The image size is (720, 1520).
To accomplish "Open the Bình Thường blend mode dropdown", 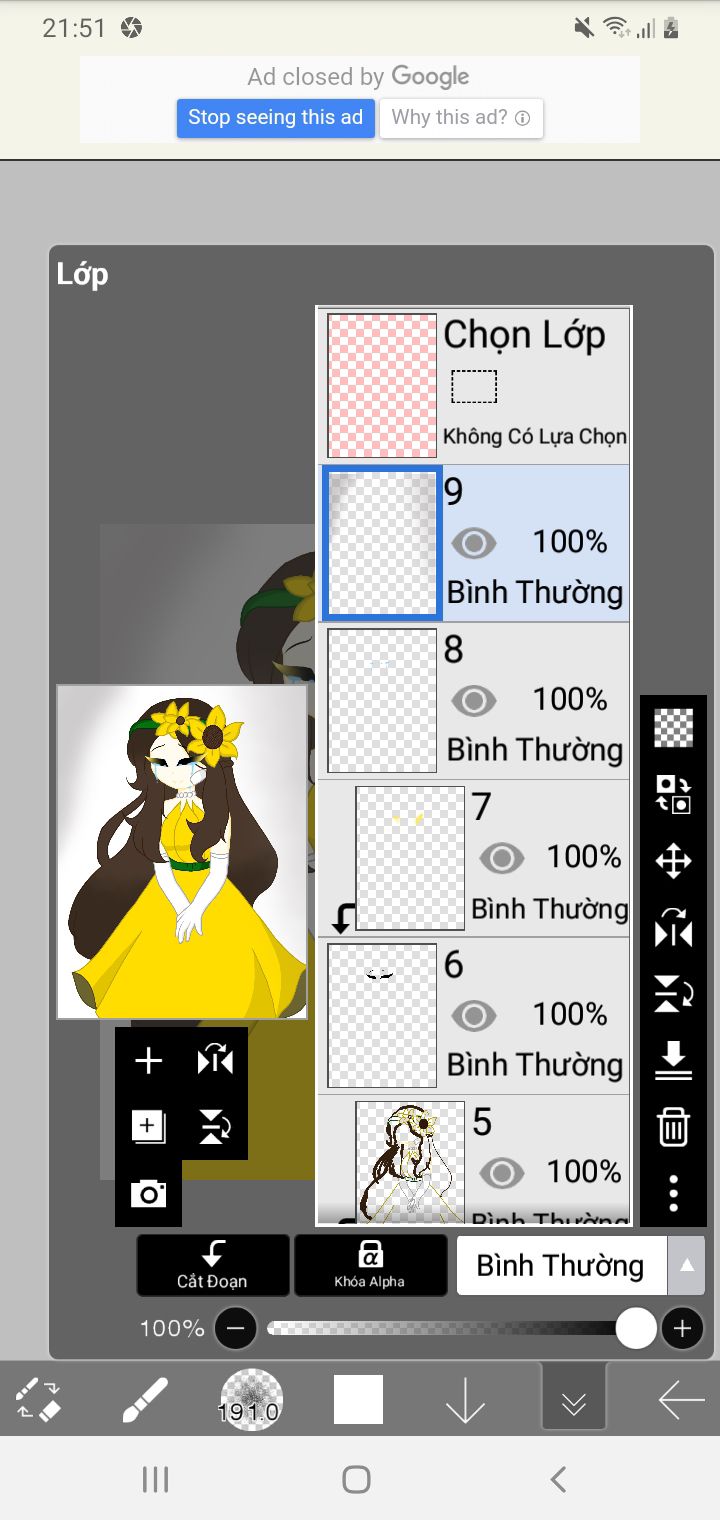I will click(561, 1266).
